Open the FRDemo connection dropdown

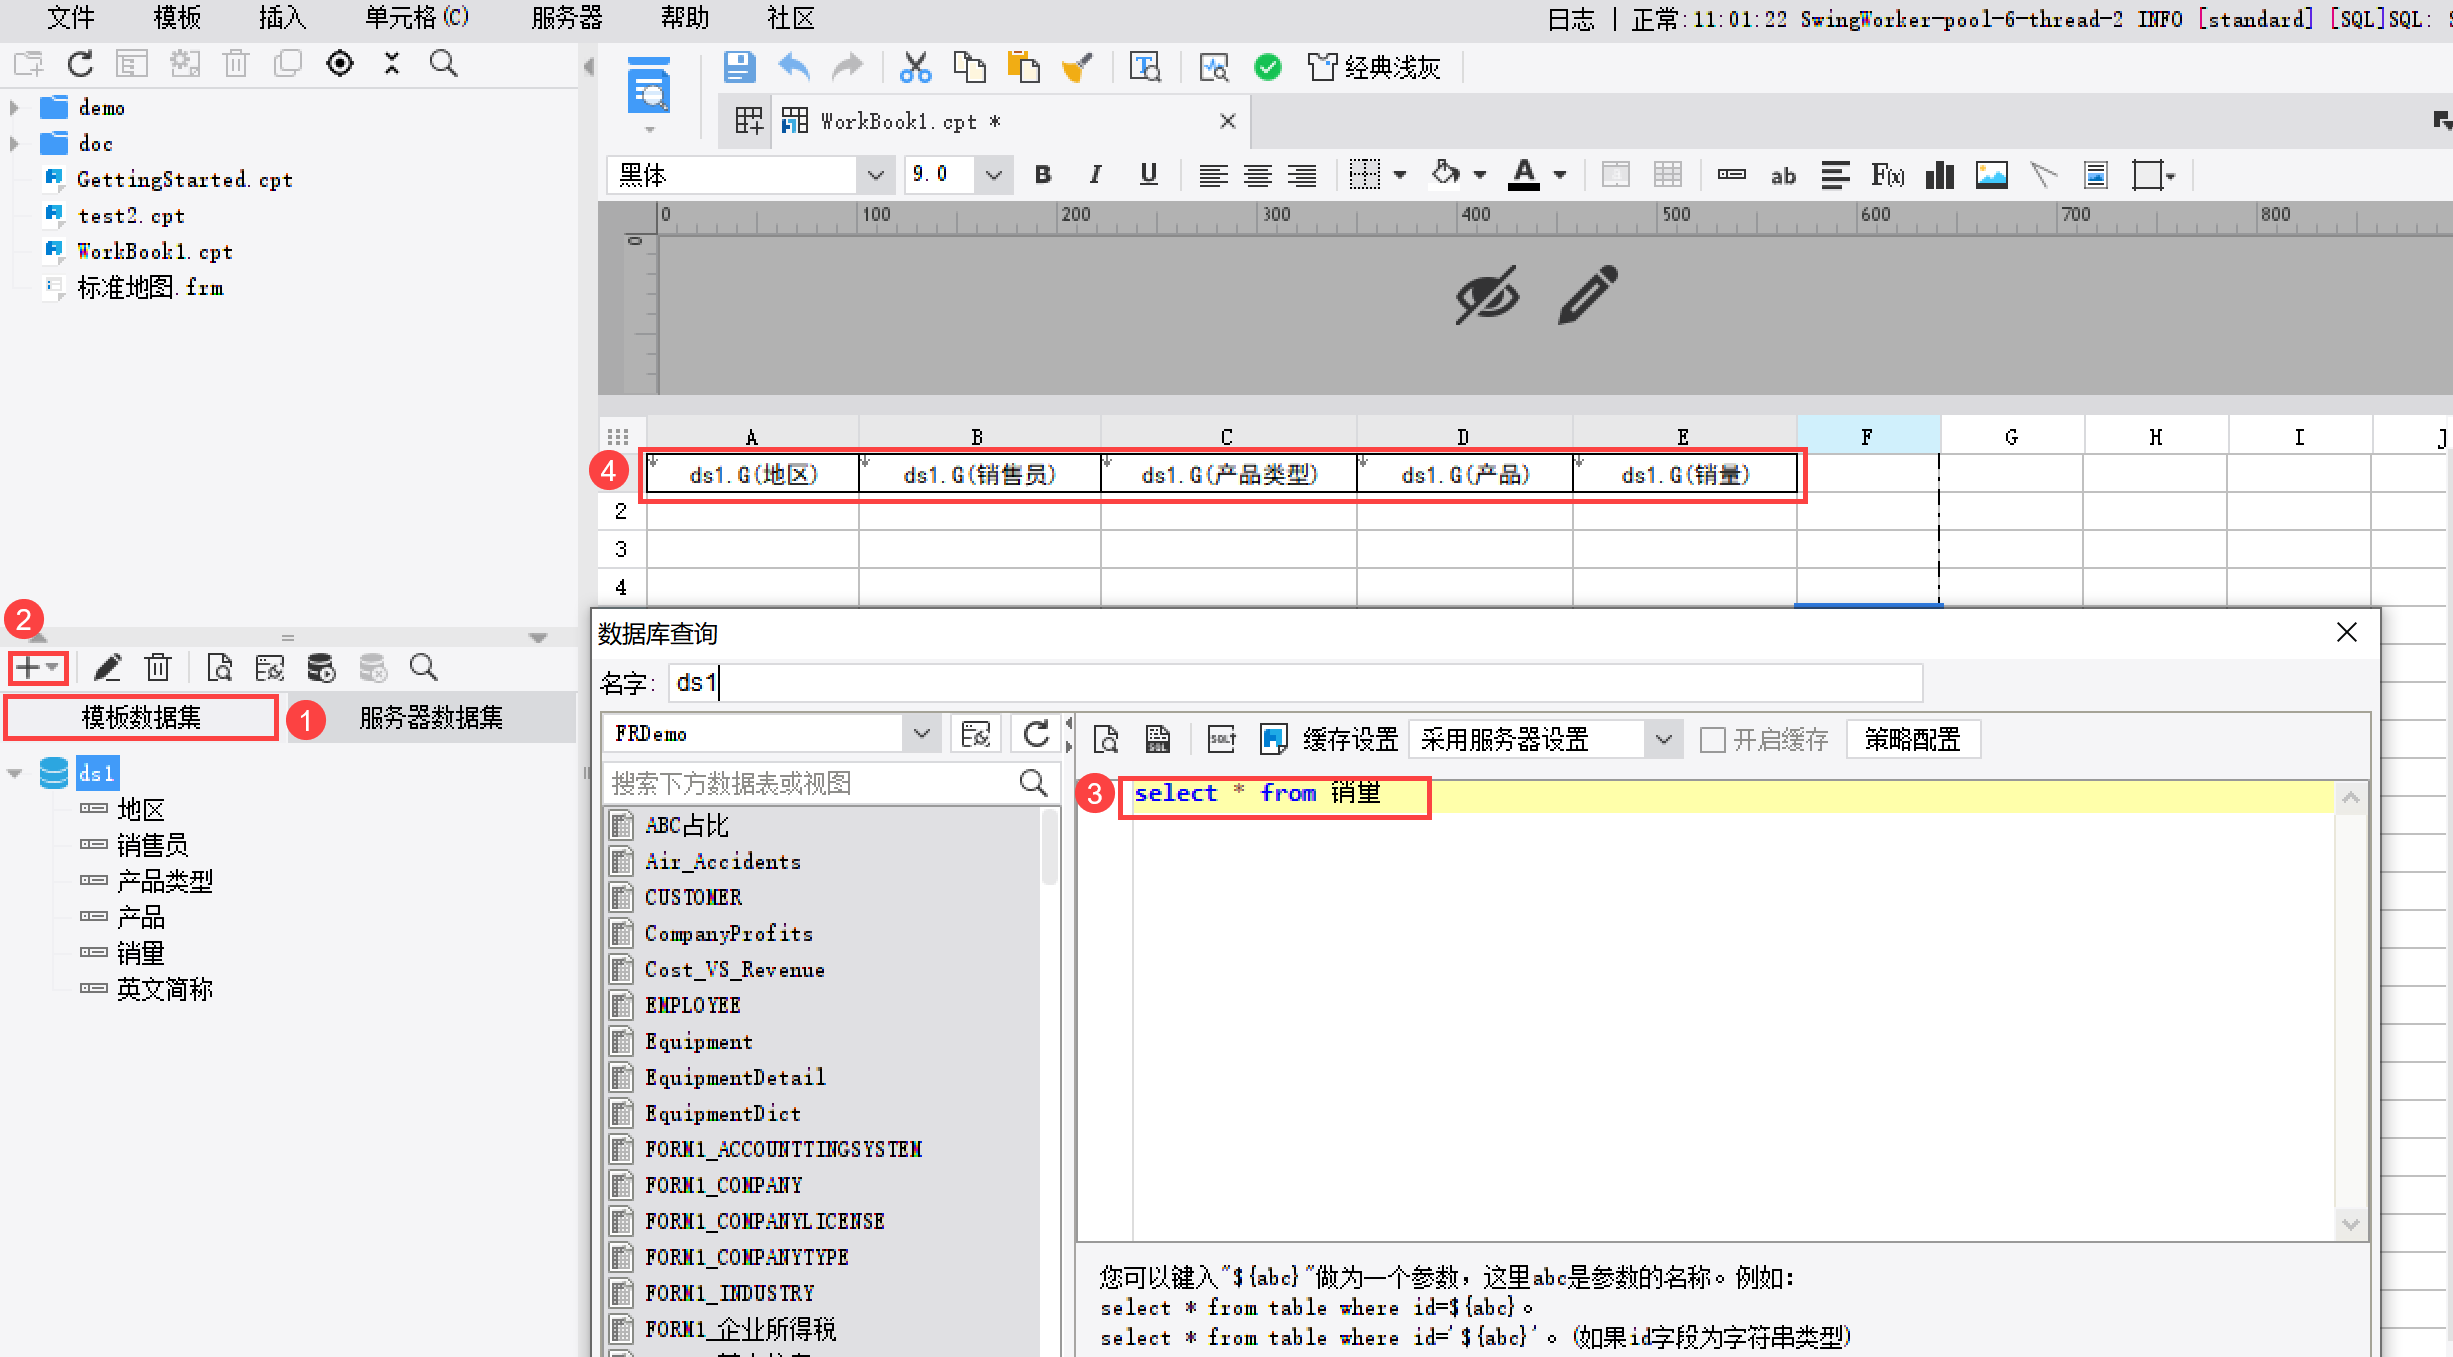[921, 734]
